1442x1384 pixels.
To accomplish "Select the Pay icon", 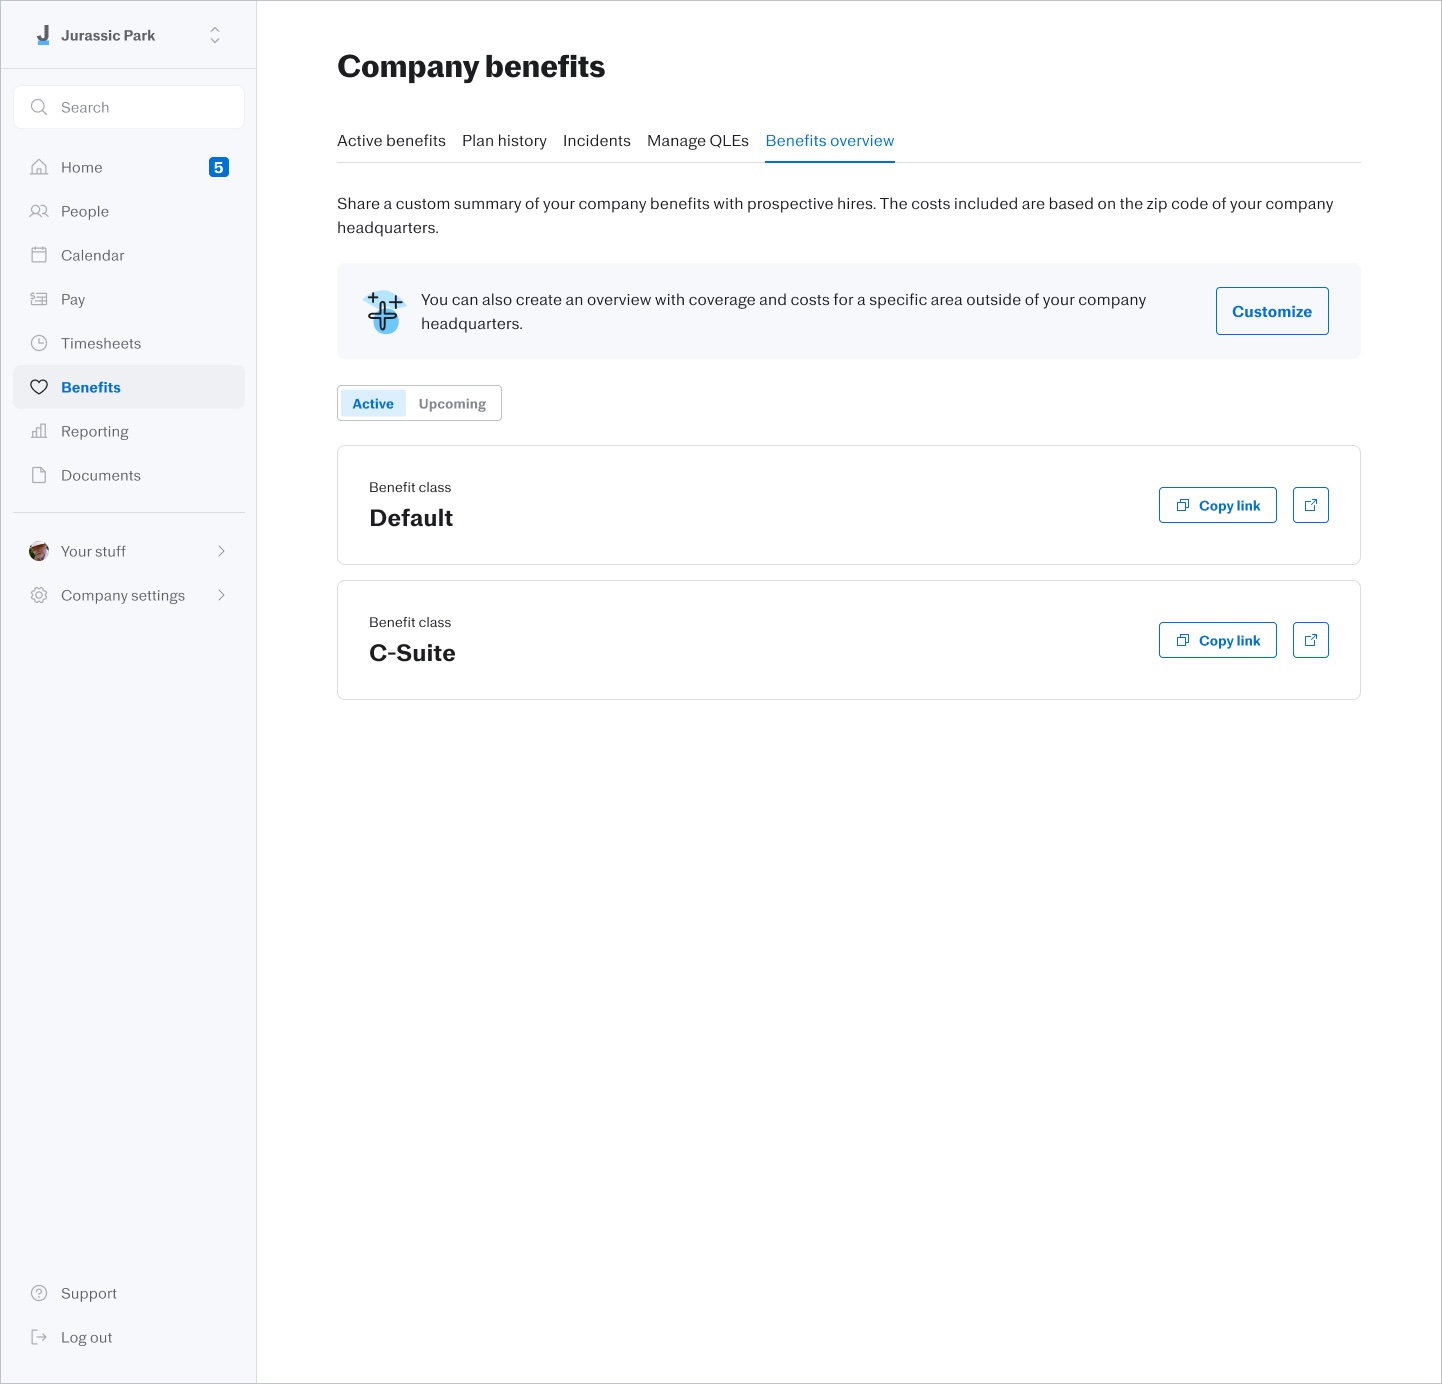I will coord(39,299).
